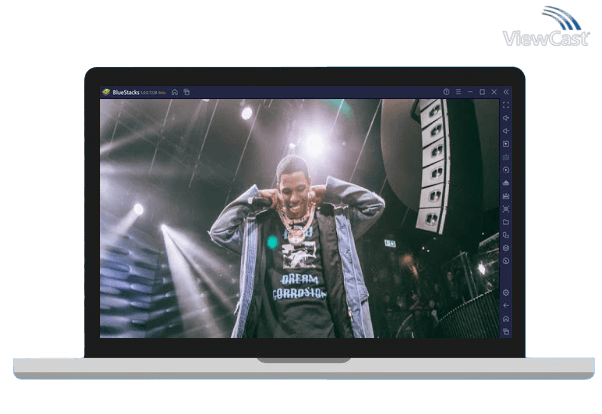Open settings via the sidebar gear icon

tap(506, 293)
